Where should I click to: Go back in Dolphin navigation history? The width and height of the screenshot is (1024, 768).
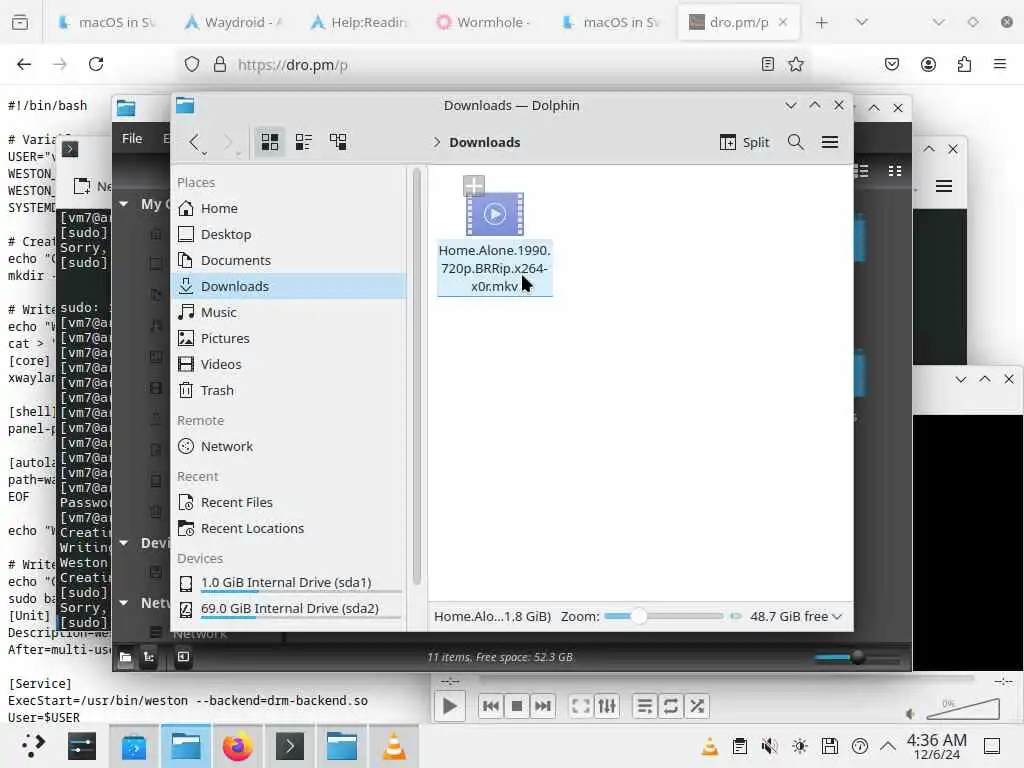click(x=194, y=142)
